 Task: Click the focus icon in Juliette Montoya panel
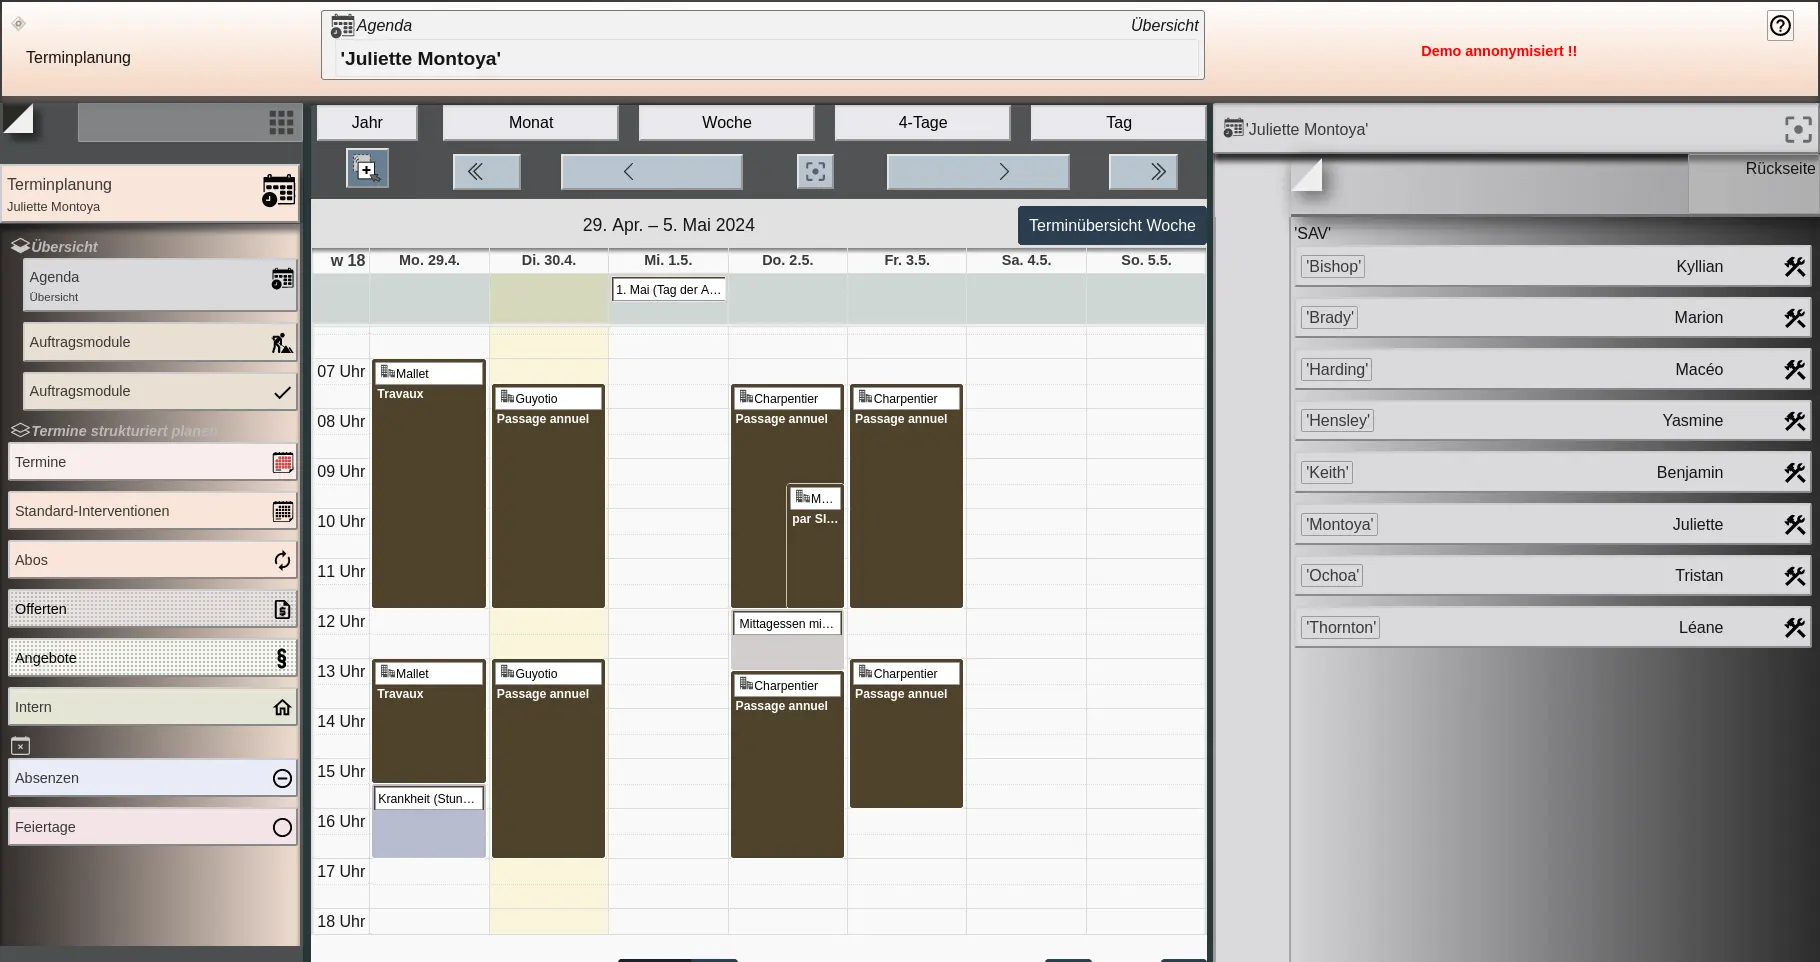[x=1798, y=129]
